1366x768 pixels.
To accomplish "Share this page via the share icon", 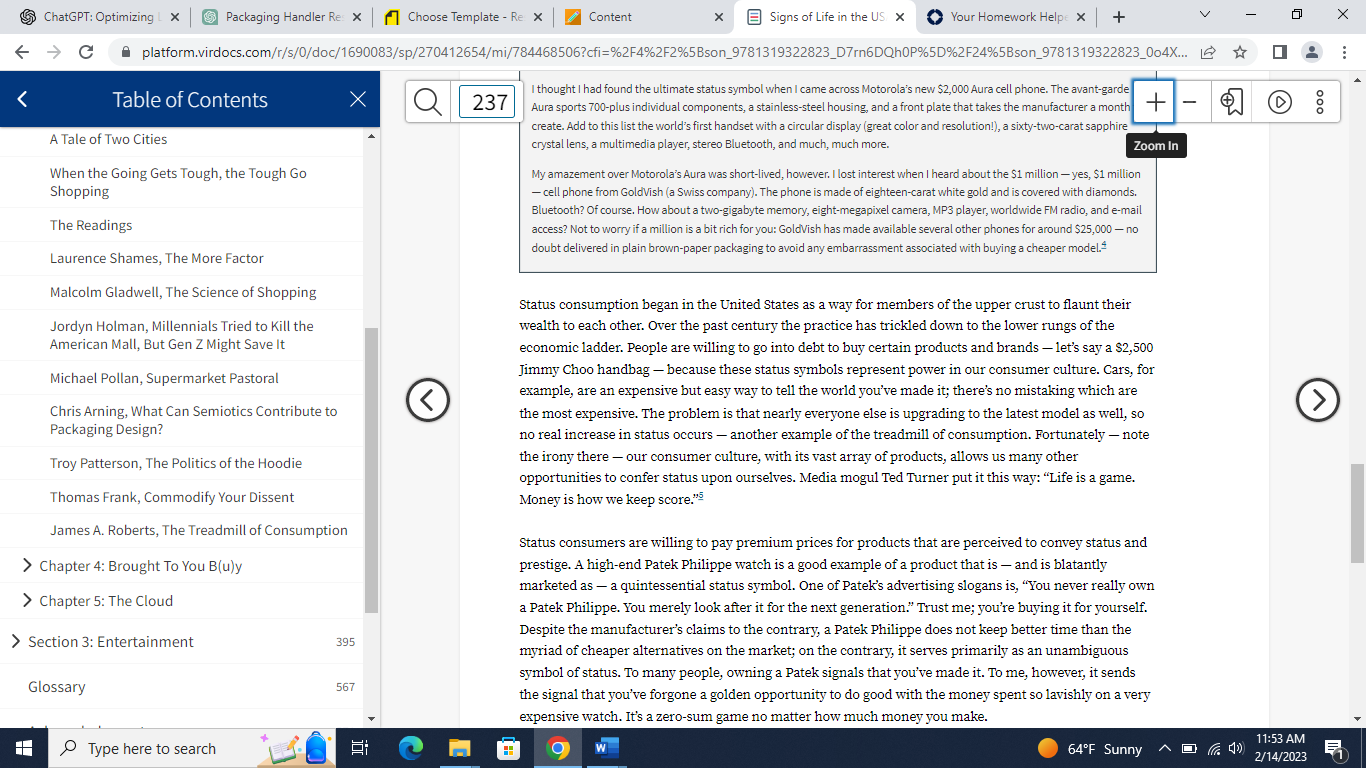I will [1208, 52].
